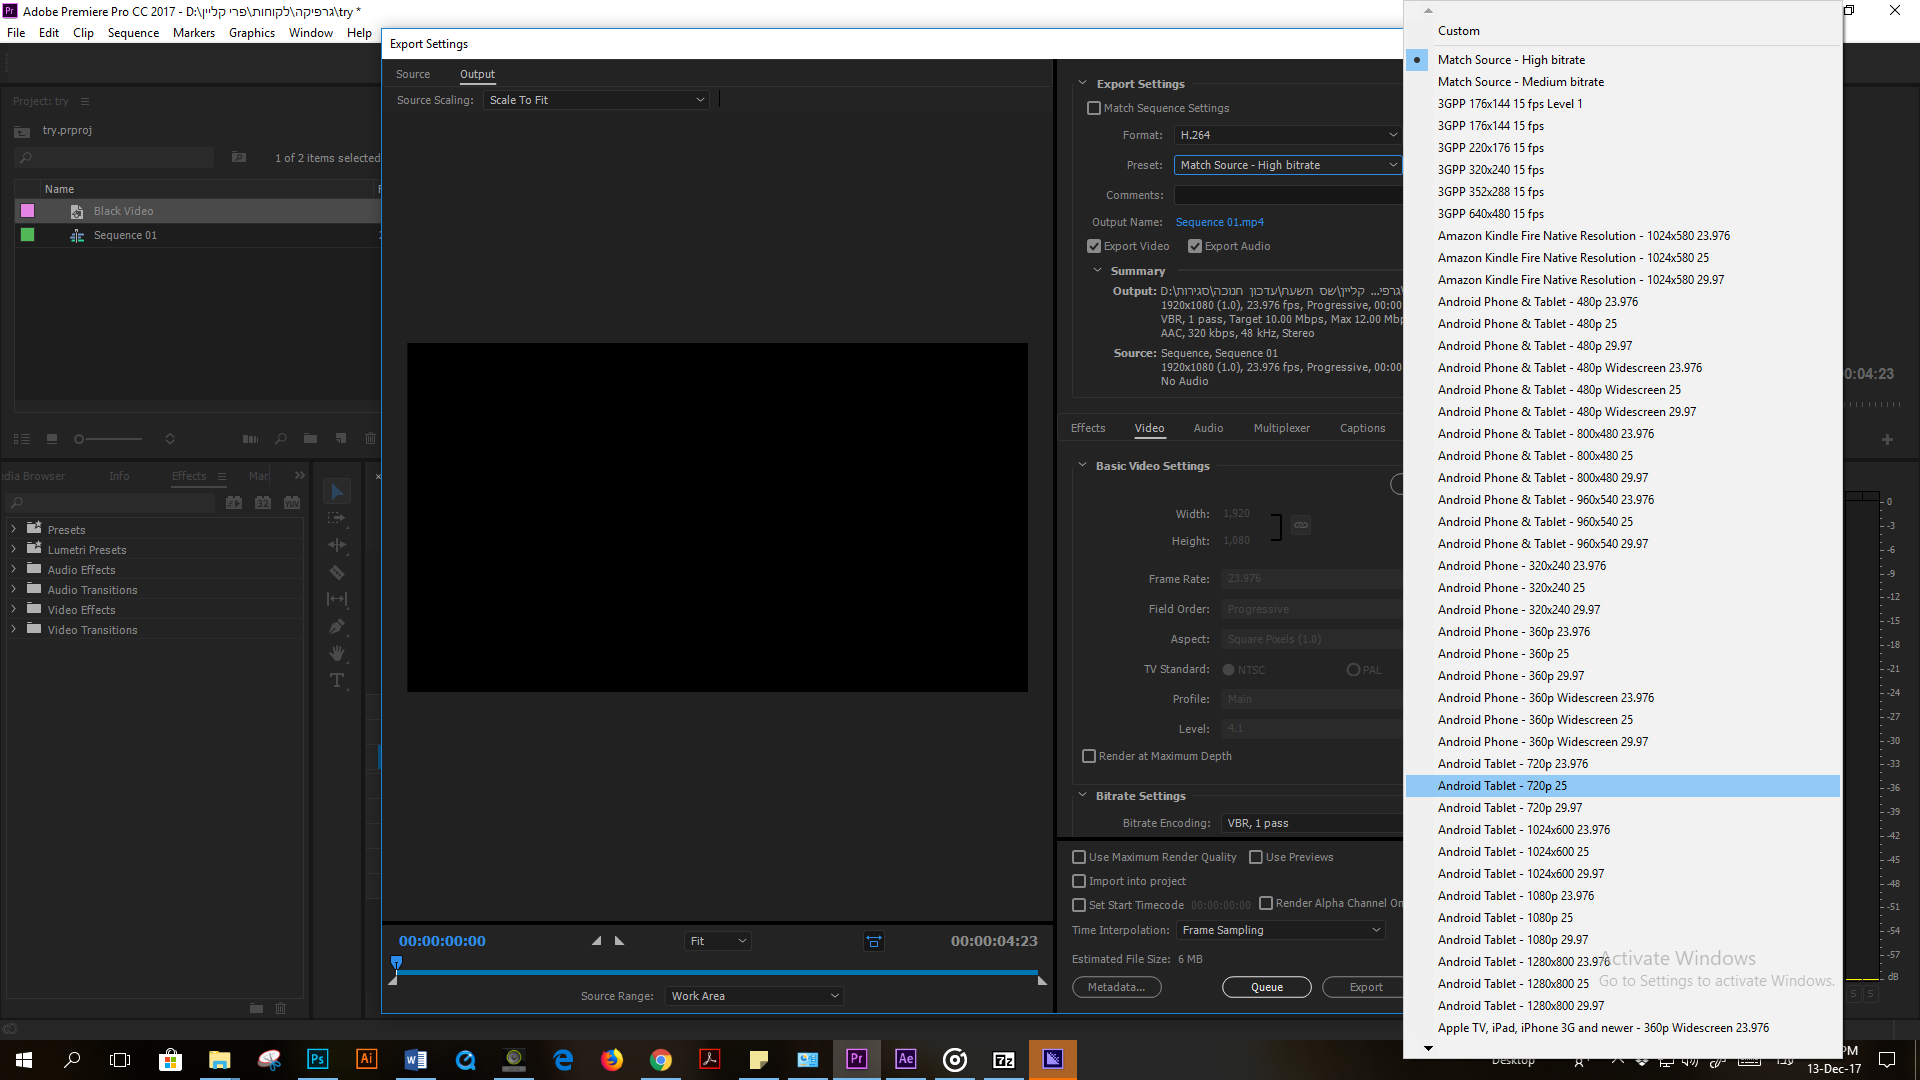Open the Source Scaling dropdown
Viewport: 1920px width, 1080px height.
(x=597, y=100)
